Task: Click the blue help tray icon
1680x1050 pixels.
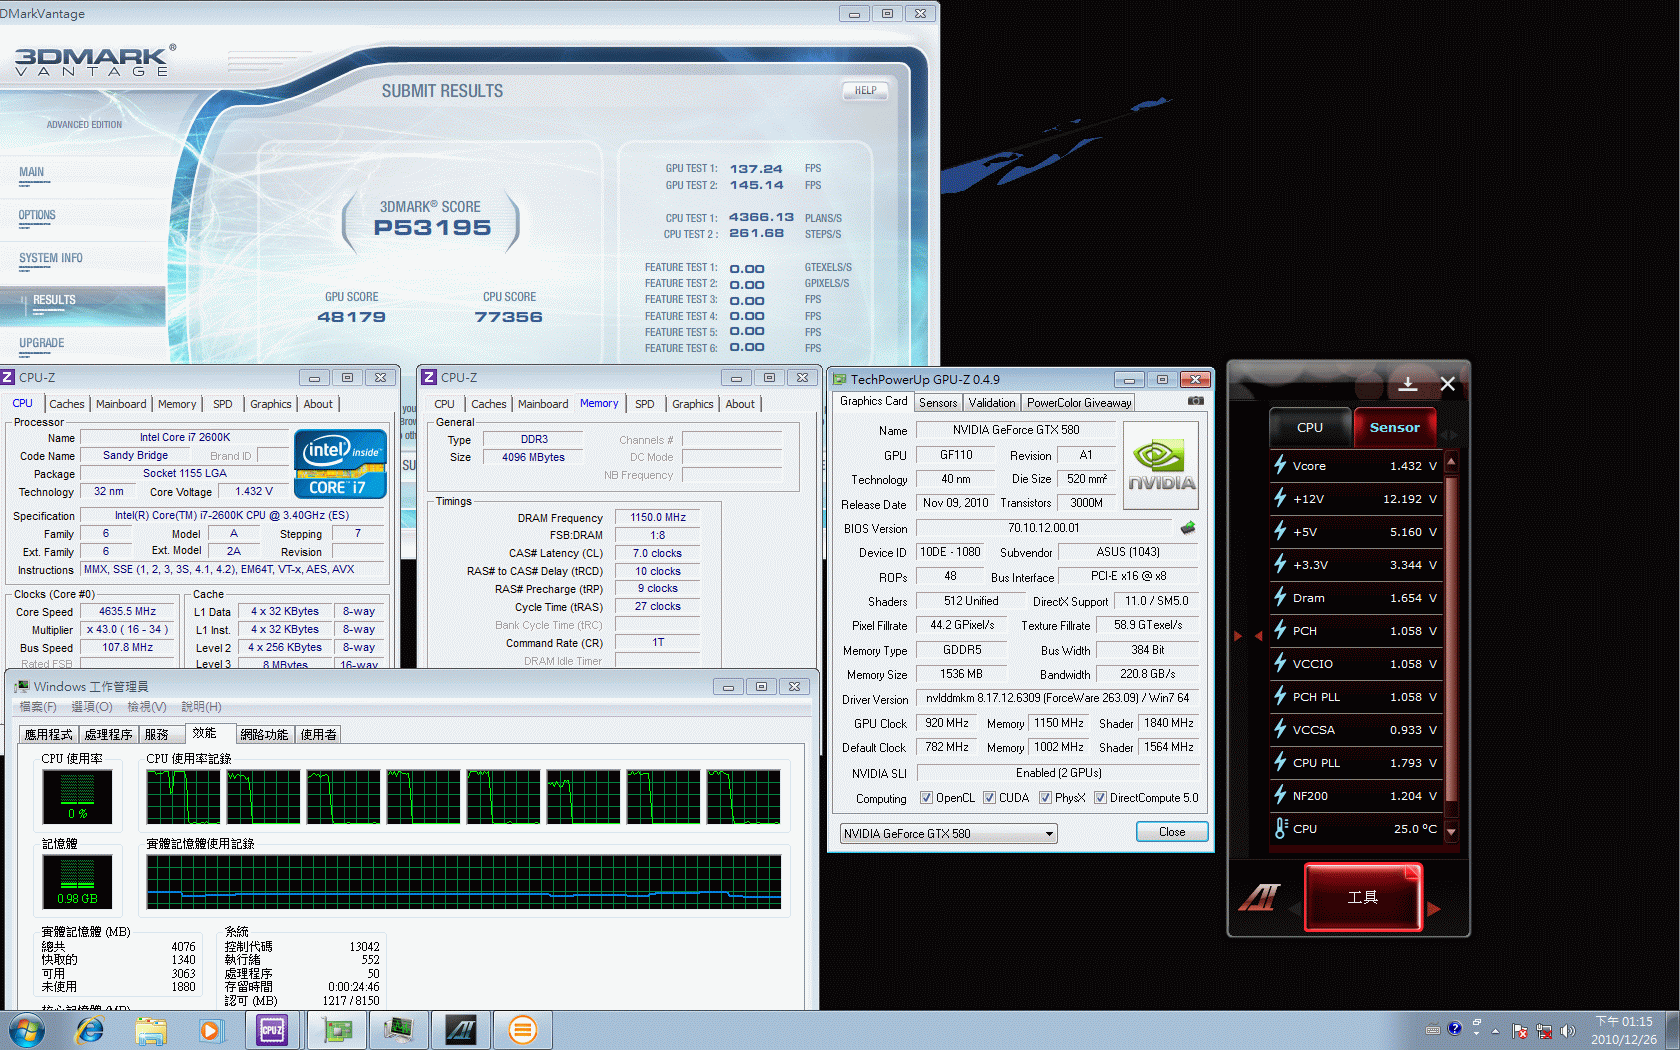Action: tap(1454, 1028)
